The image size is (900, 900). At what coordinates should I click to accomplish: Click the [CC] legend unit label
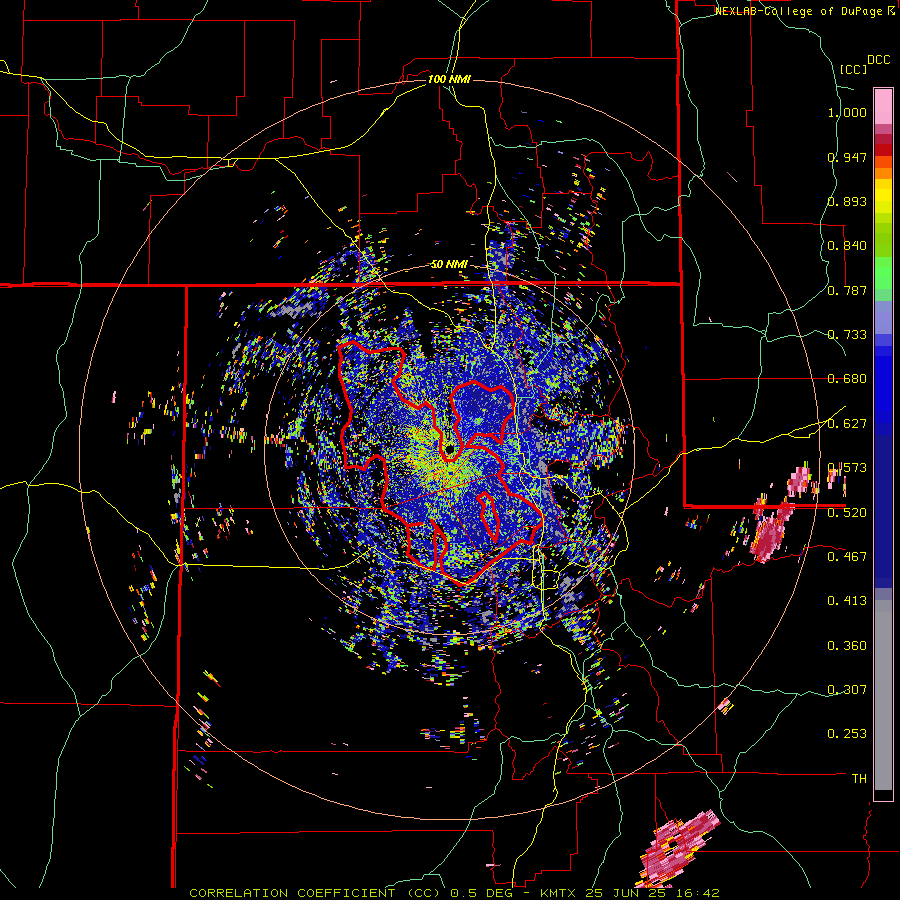[854, 69]
